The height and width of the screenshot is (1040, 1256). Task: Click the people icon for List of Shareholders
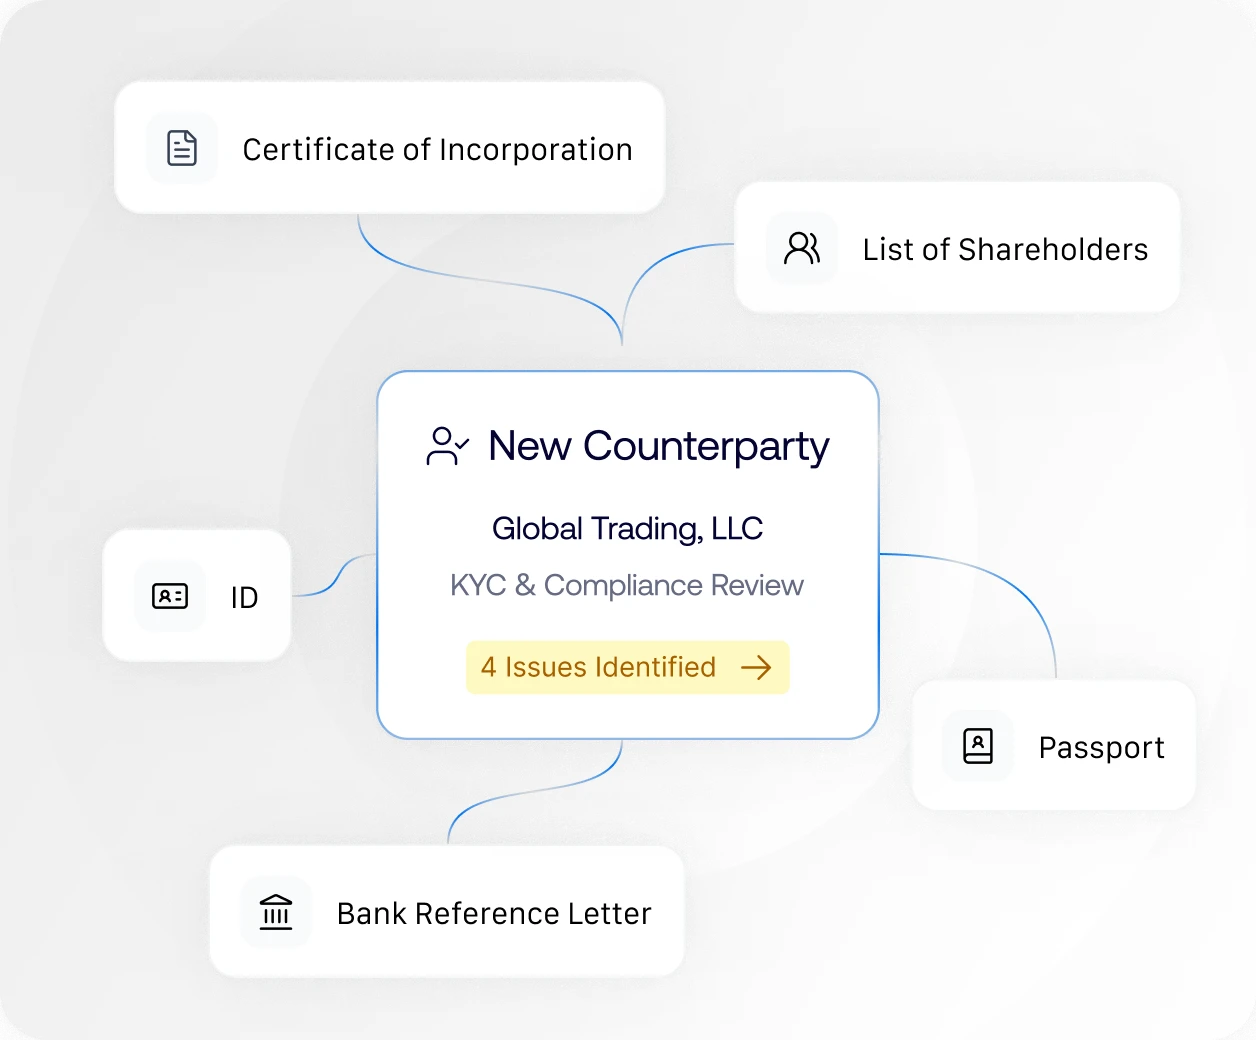[802, 248]
